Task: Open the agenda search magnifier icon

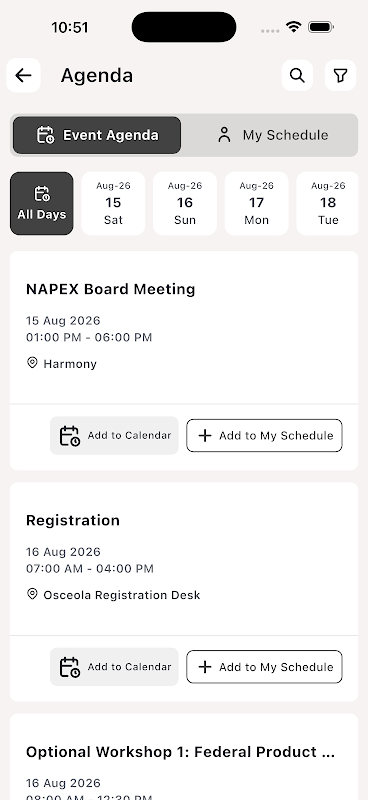Action: pyautogui.click(x=297, y=76)
